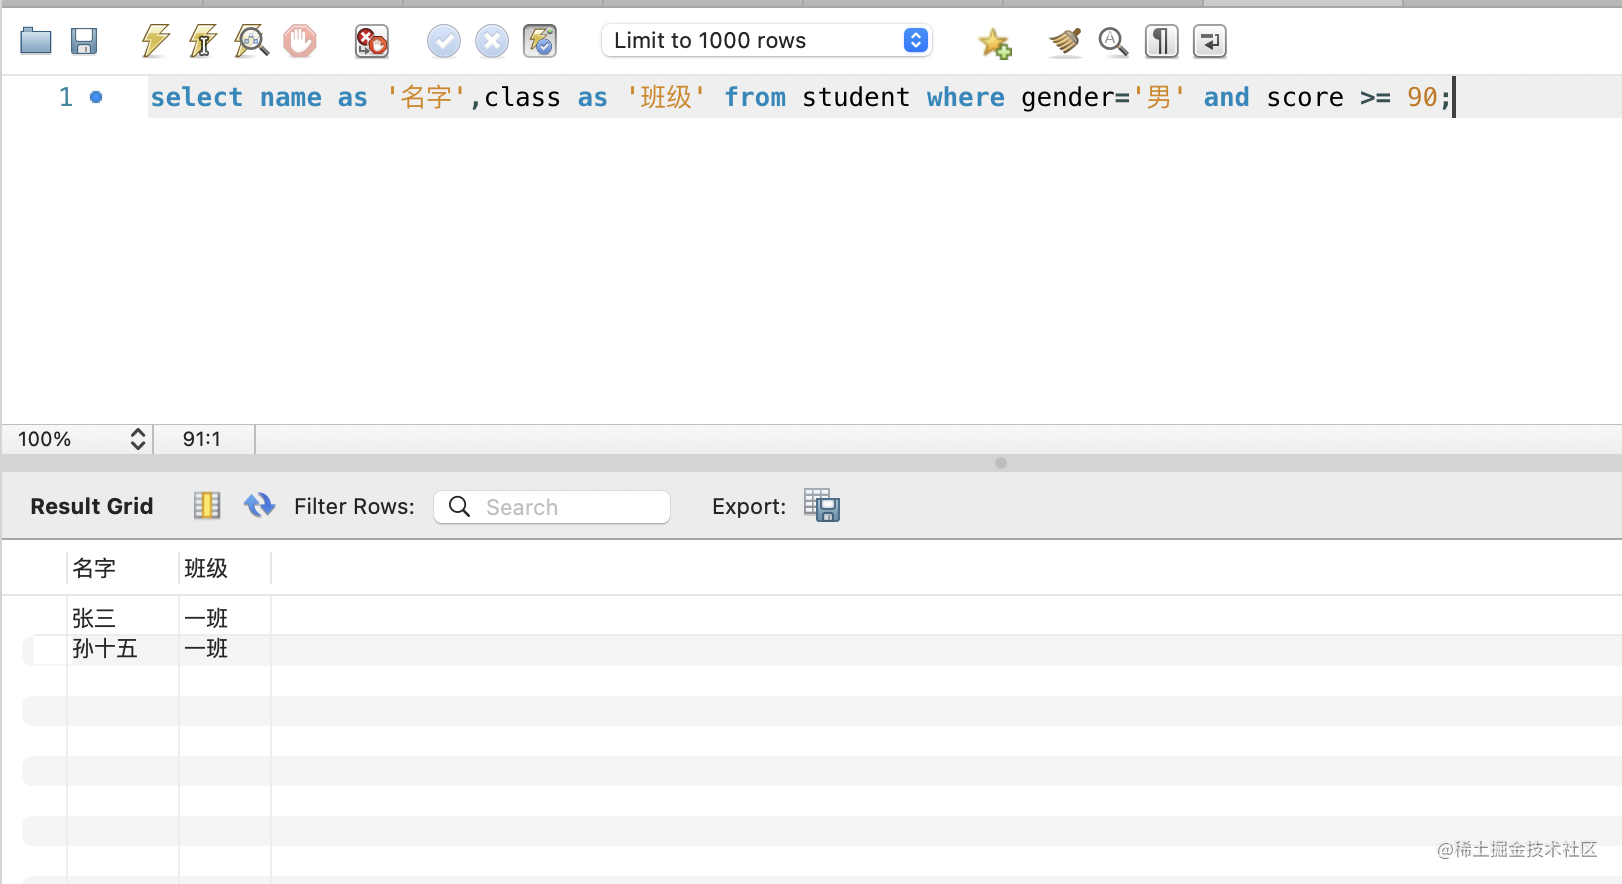The image size is (1622, 884).
Task: Click the Rollback transaction X icon
Action: 491,41
